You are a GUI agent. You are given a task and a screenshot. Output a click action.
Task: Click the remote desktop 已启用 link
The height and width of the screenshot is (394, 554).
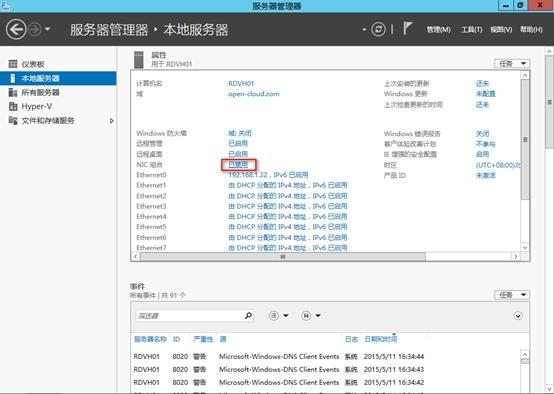pos(238,154)
